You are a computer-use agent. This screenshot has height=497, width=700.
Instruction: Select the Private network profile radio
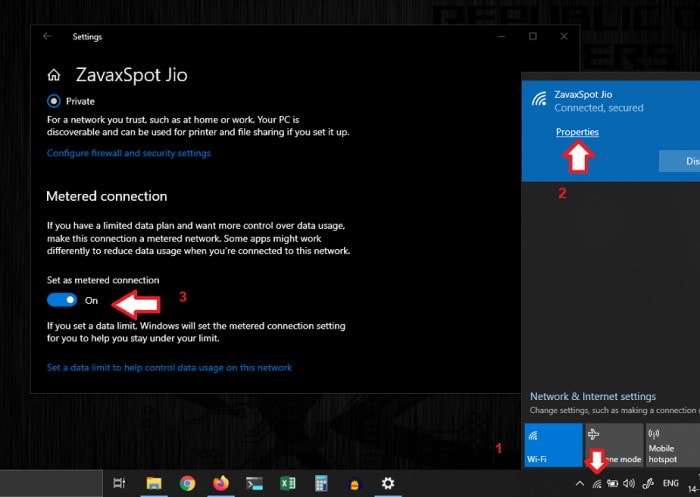click(54, 101)
